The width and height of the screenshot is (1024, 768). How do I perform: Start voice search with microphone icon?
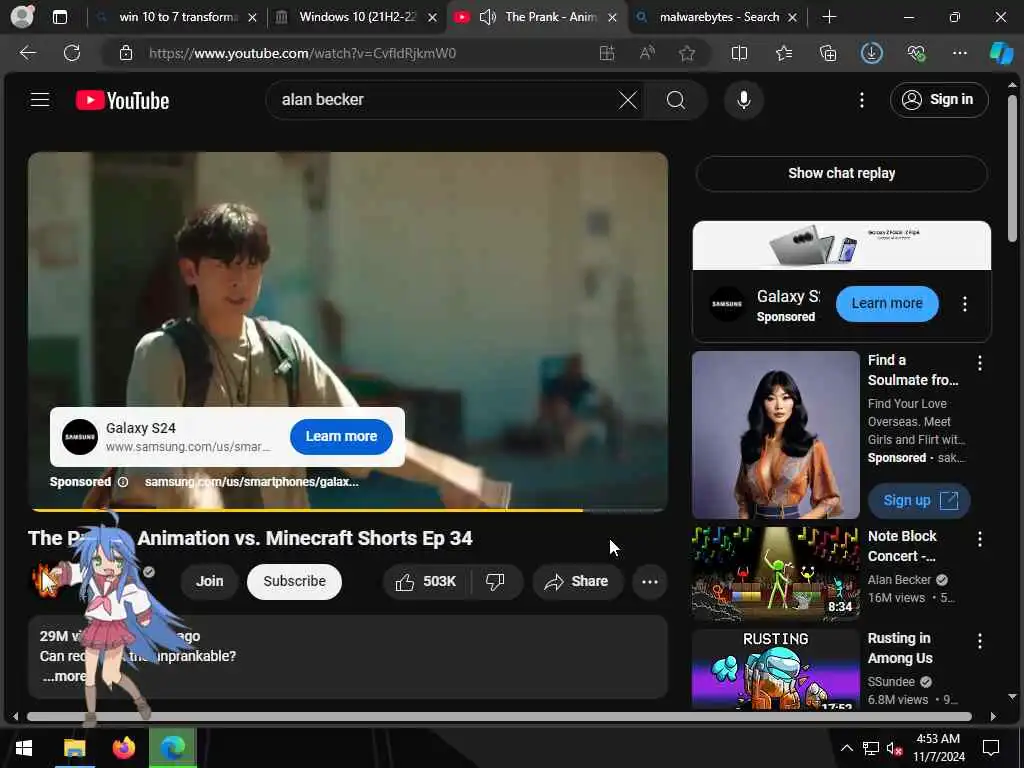coord(743,100)
